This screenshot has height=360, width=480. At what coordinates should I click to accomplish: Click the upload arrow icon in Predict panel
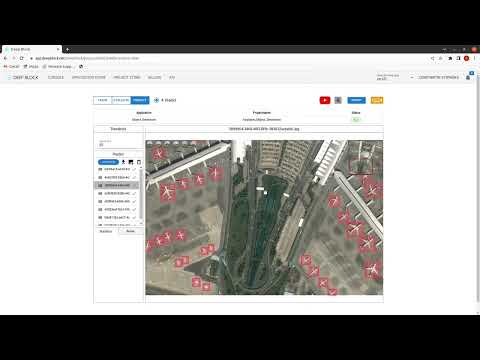(x=123, y=162)
